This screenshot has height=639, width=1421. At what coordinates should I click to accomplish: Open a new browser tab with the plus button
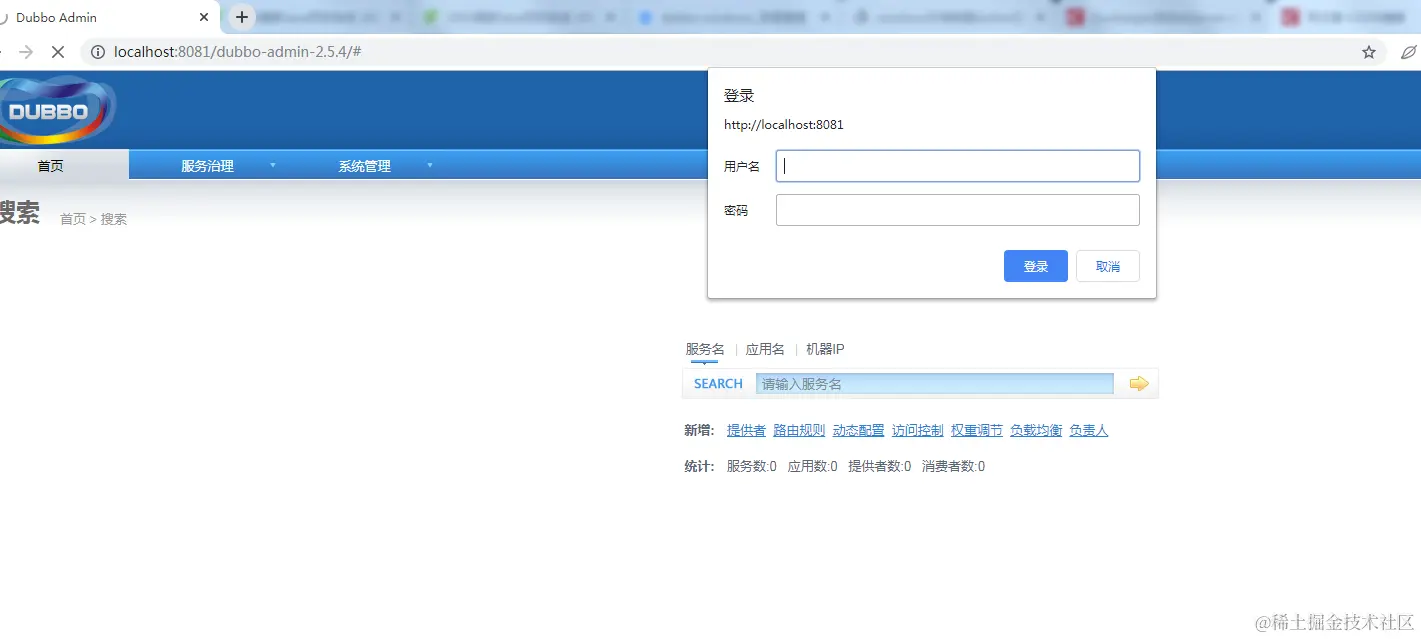241,17
